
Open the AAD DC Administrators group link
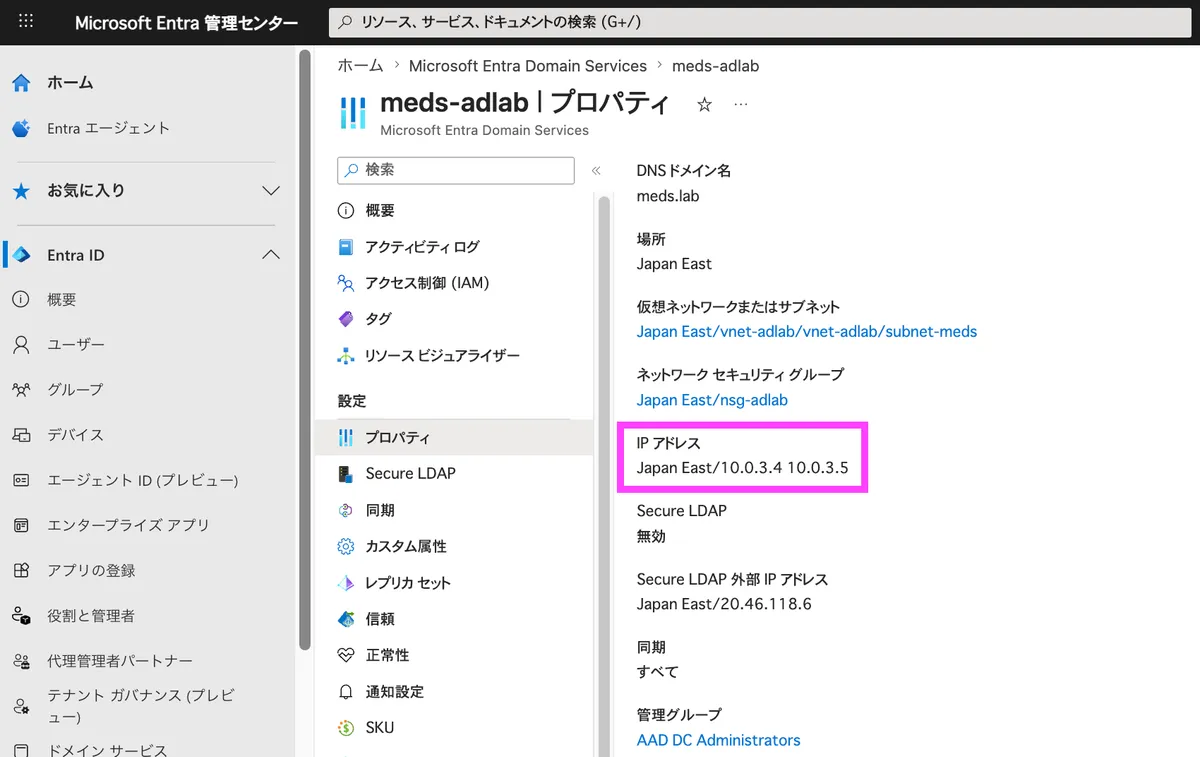point(718,740)
